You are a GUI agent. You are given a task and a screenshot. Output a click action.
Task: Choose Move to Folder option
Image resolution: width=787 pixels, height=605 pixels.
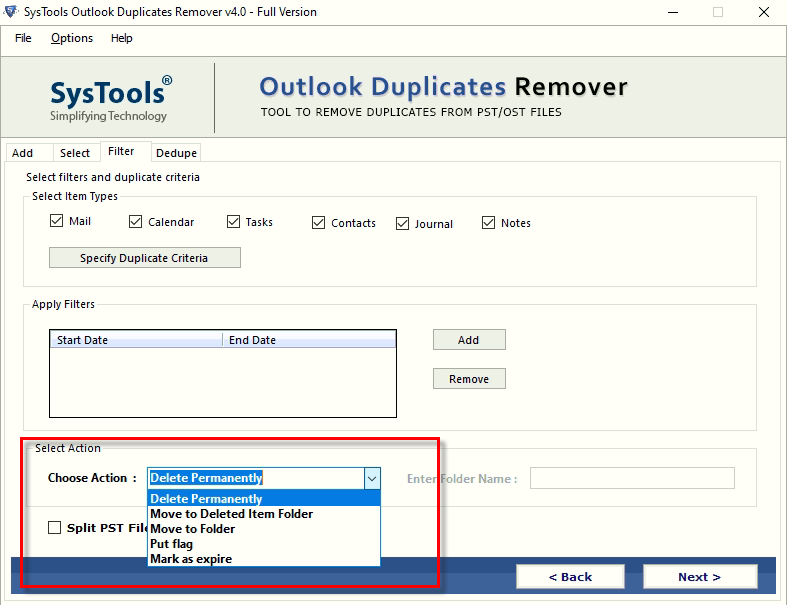tap(264, 529)
